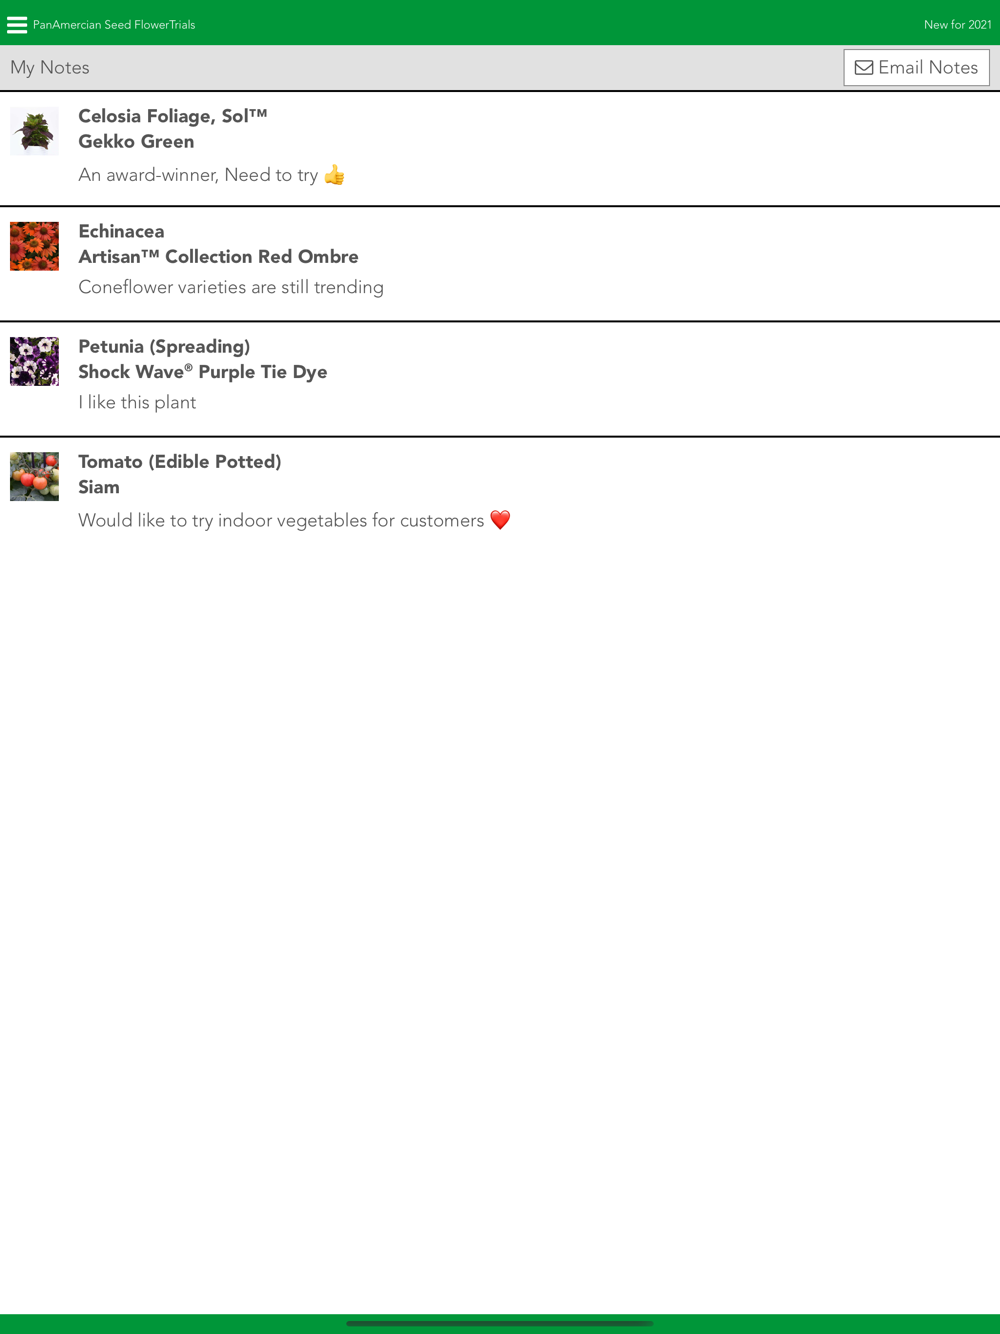The width and height of the screenshot is (1000, 1334).
Task: Click the envelope icon in Email Notes
Action: pyautogui.click(x=864, y=68)
